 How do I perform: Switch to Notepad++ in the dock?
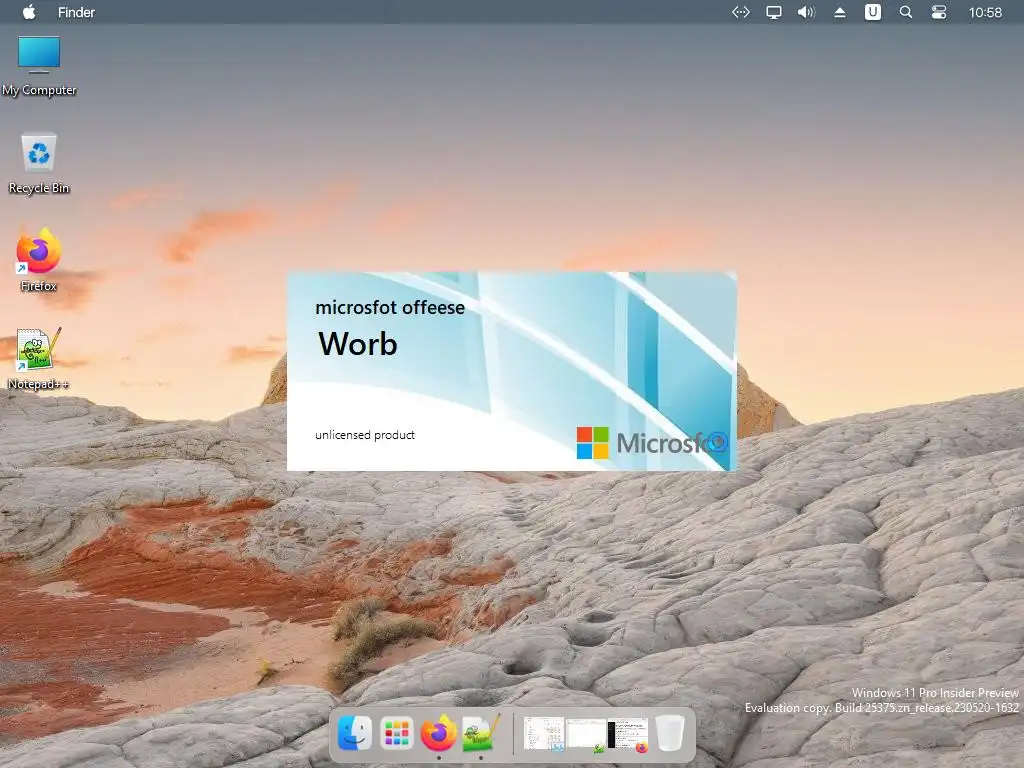(481, 733)
